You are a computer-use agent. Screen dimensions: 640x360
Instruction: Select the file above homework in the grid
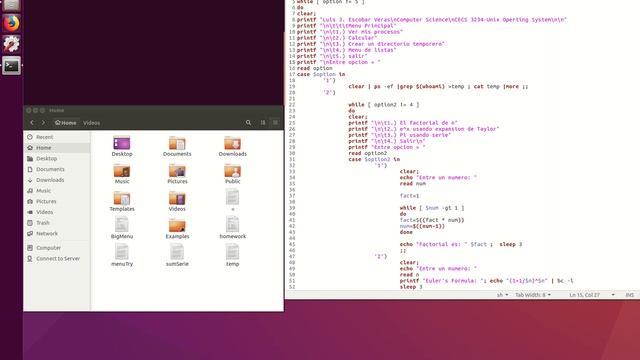(233, 200)
